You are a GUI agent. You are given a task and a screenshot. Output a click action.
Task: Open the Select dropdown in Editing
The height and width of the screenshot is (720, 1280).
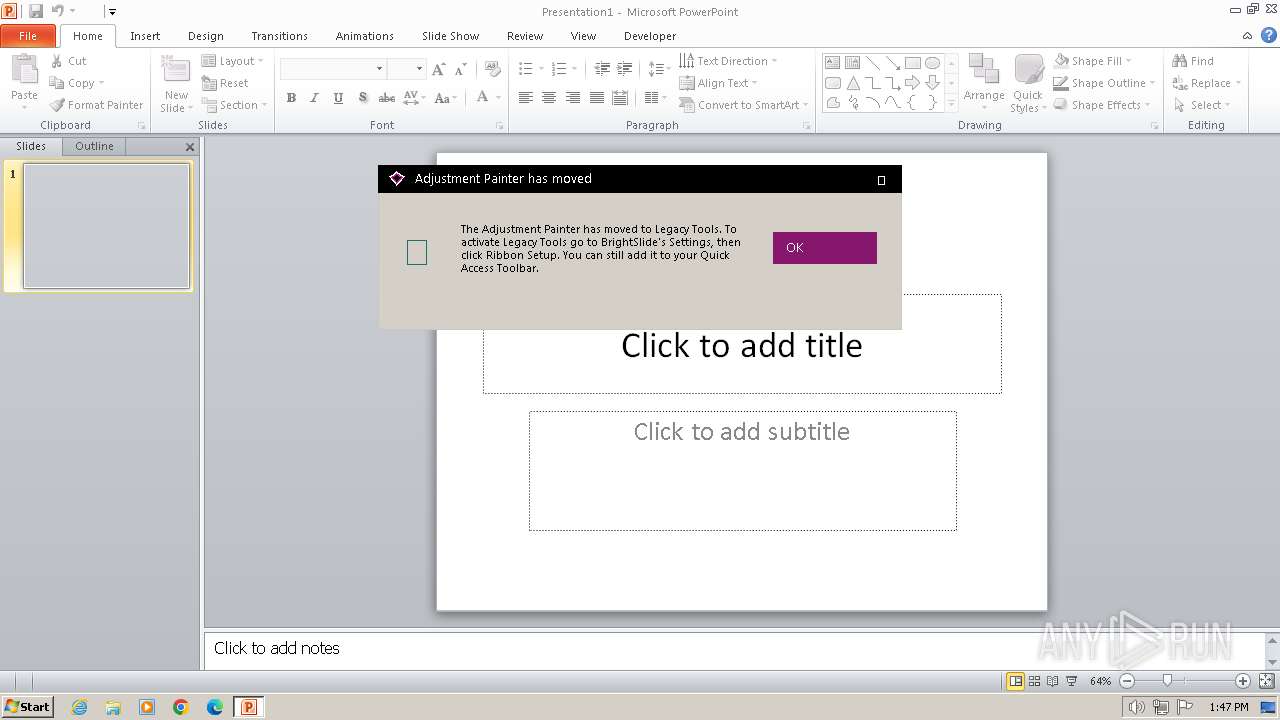pos(1201,105)
